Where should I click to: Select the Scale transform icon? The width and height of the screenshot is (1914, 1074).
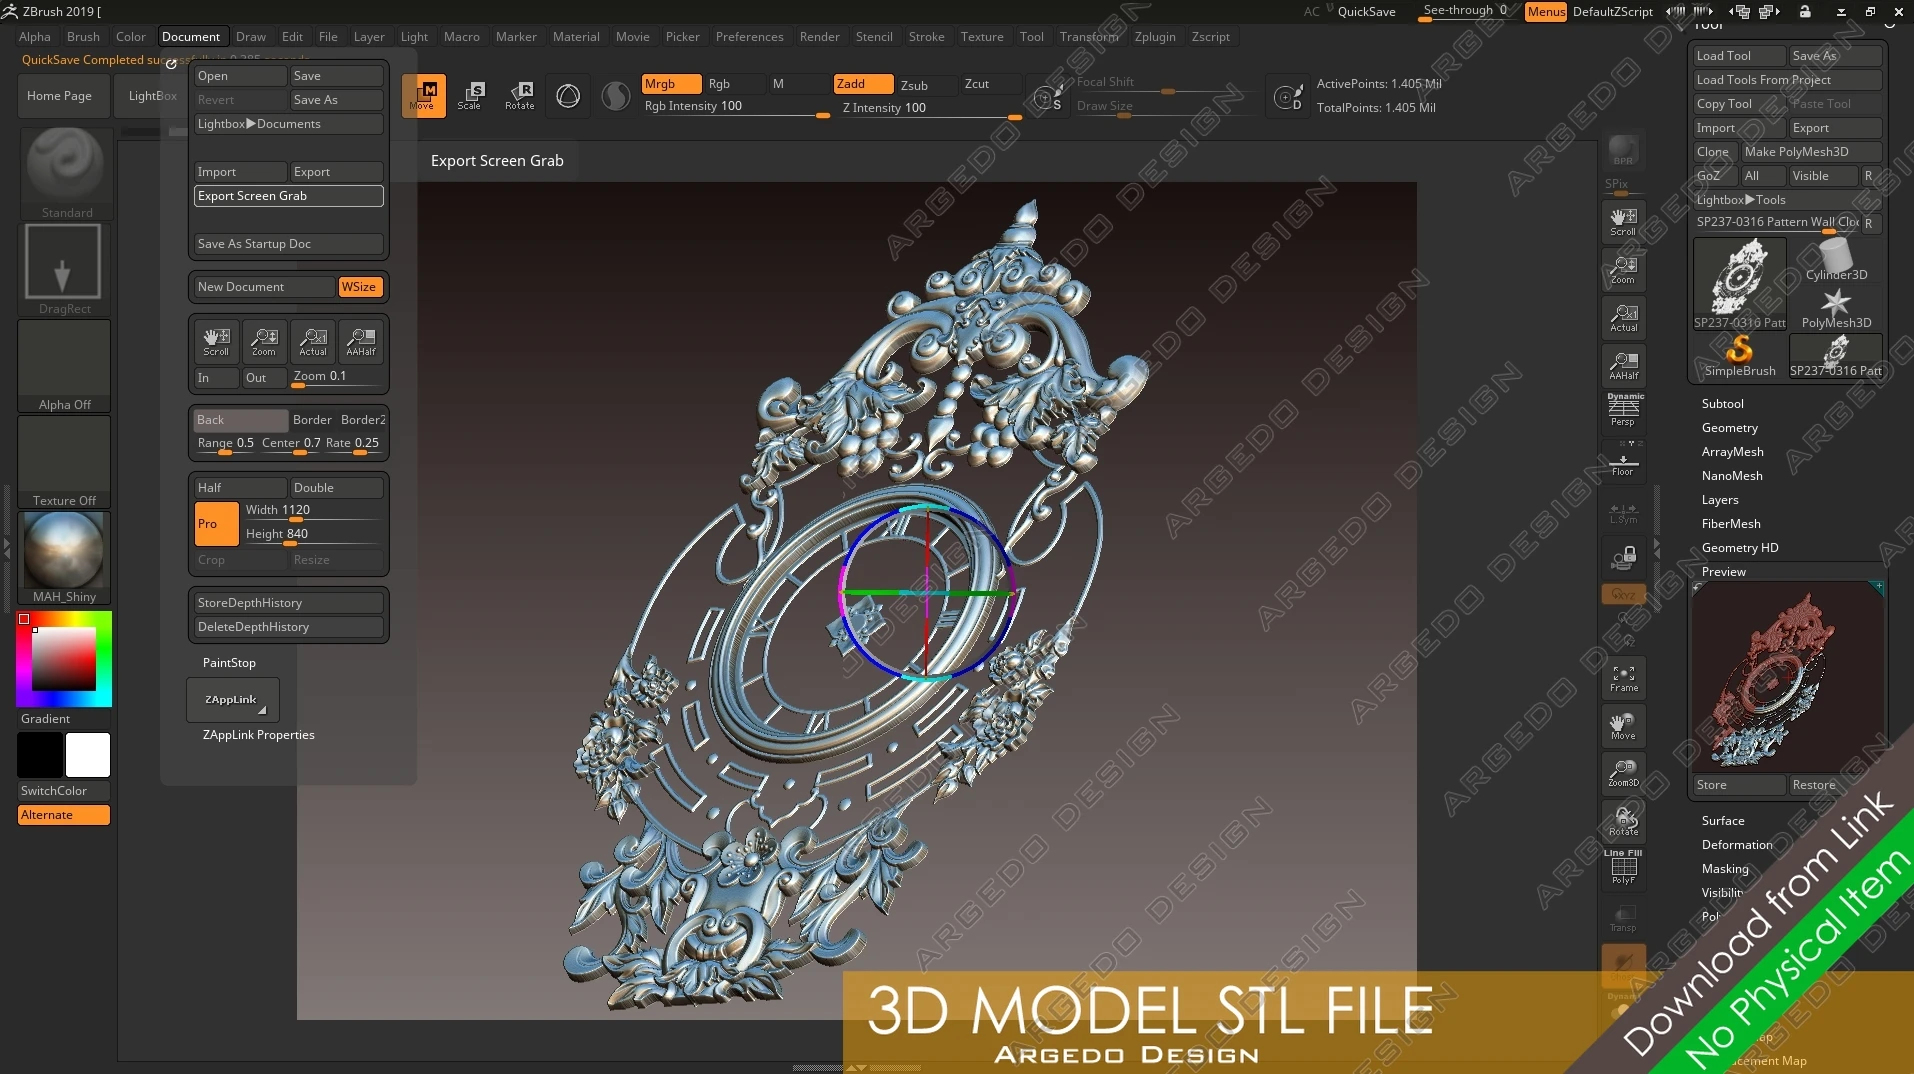tap(470, 96)
